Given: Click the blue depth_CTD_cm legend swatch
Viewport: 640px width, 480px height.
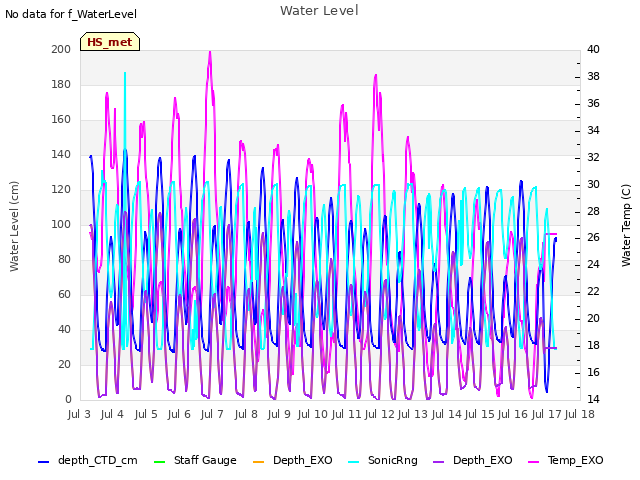Looking at the screenshot, I should pos(43,462).
